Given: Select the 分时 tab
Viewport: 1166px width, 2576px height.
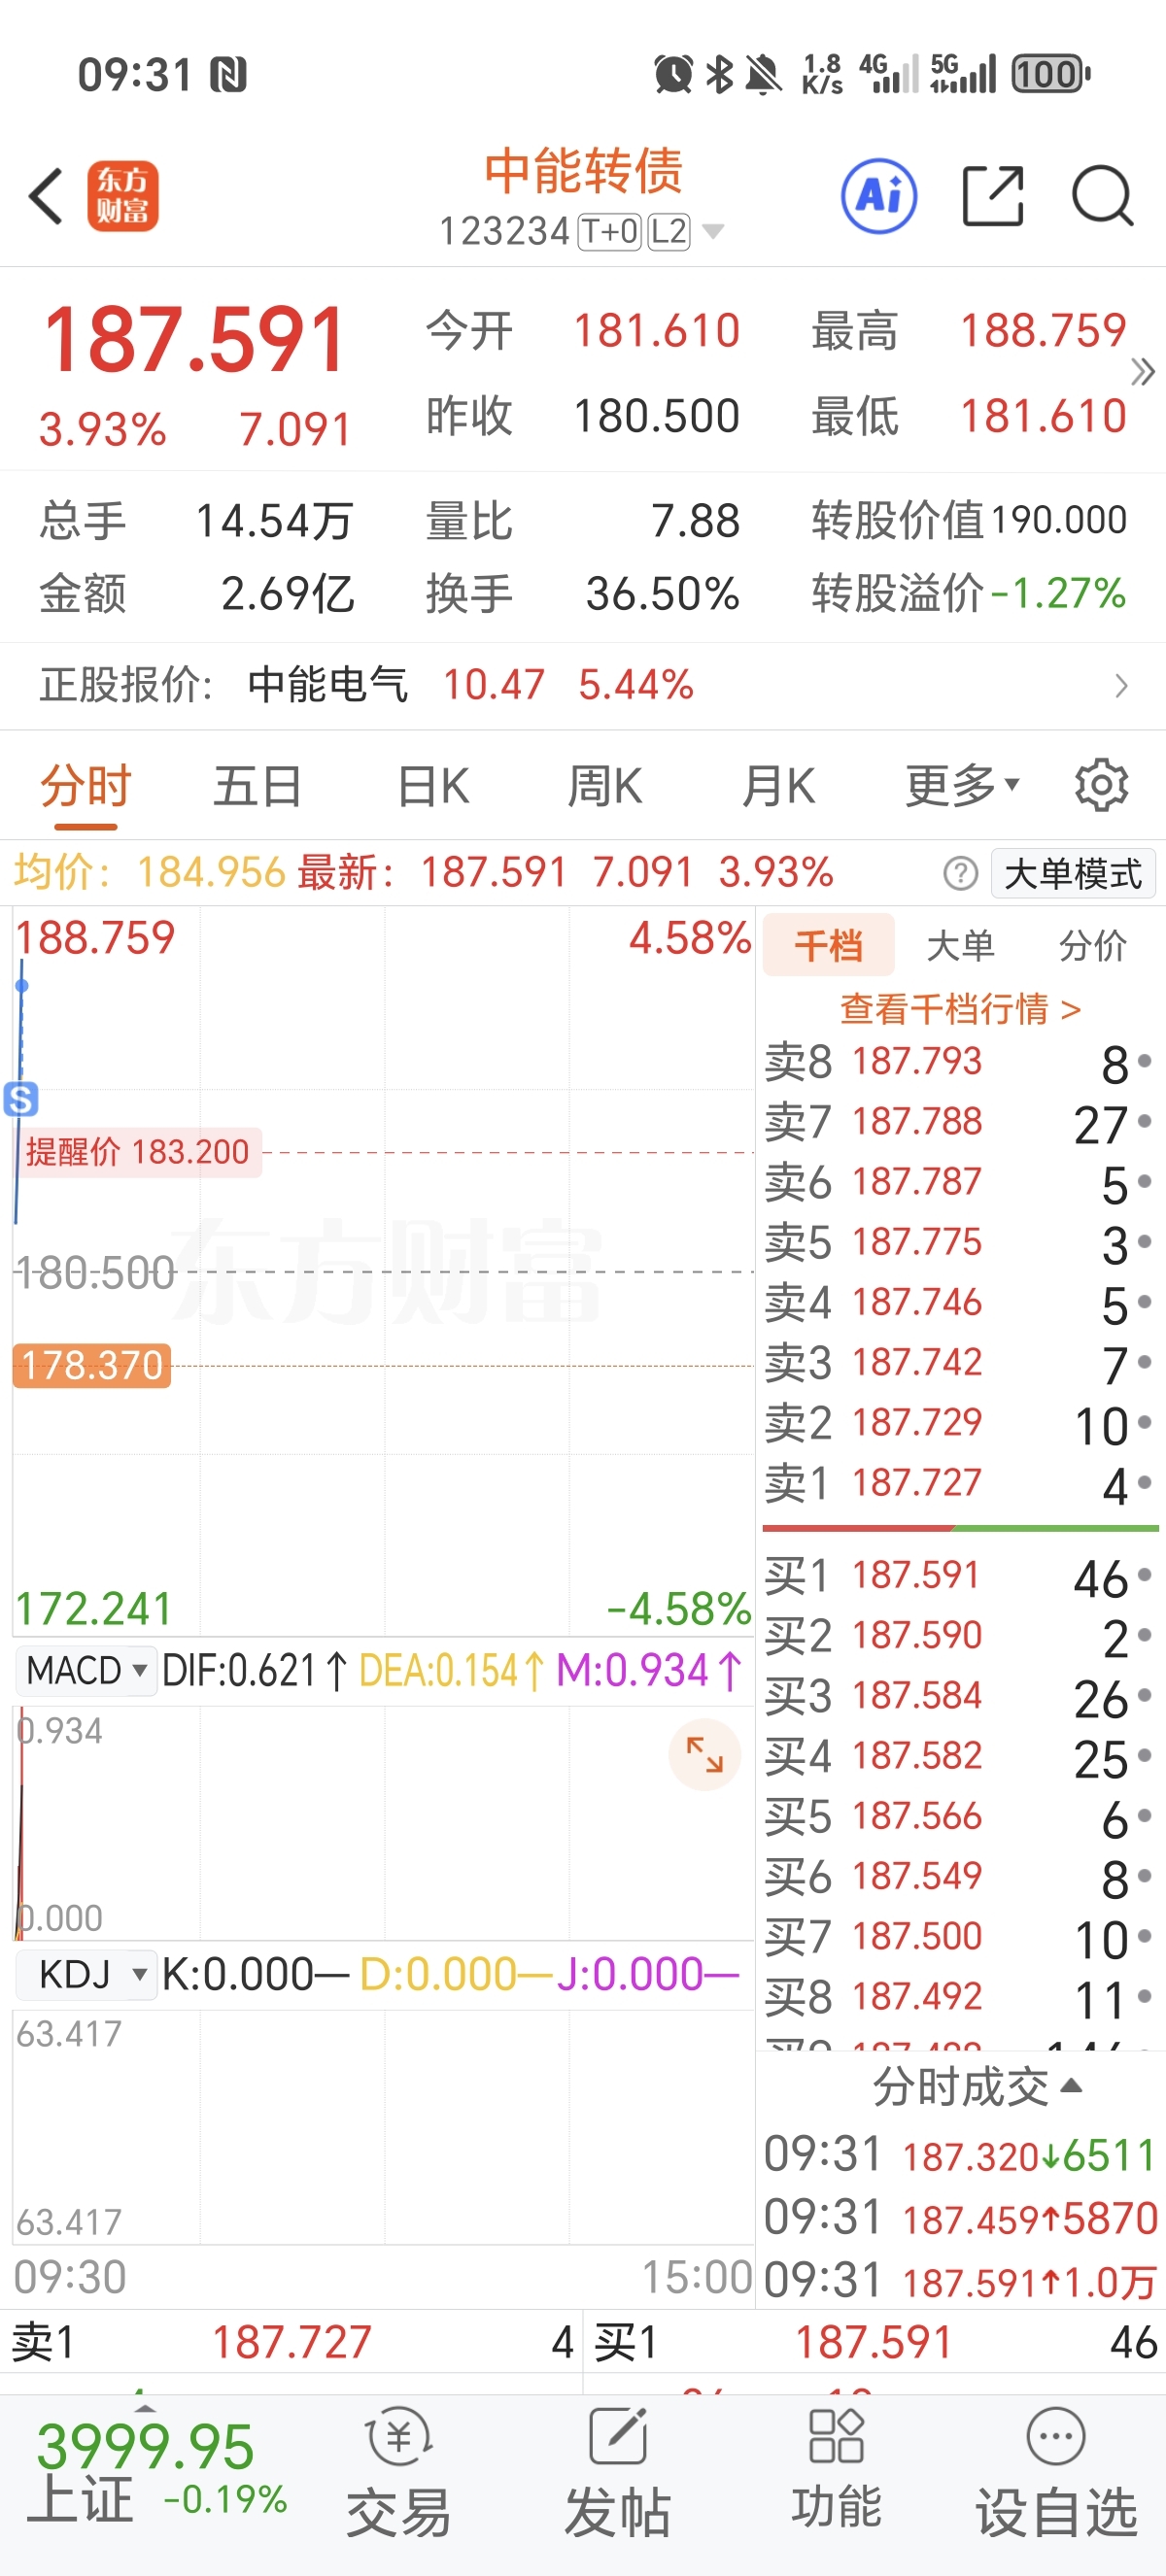Looking at the screenshot, I should pyautogui.click(x=86, y=786).
